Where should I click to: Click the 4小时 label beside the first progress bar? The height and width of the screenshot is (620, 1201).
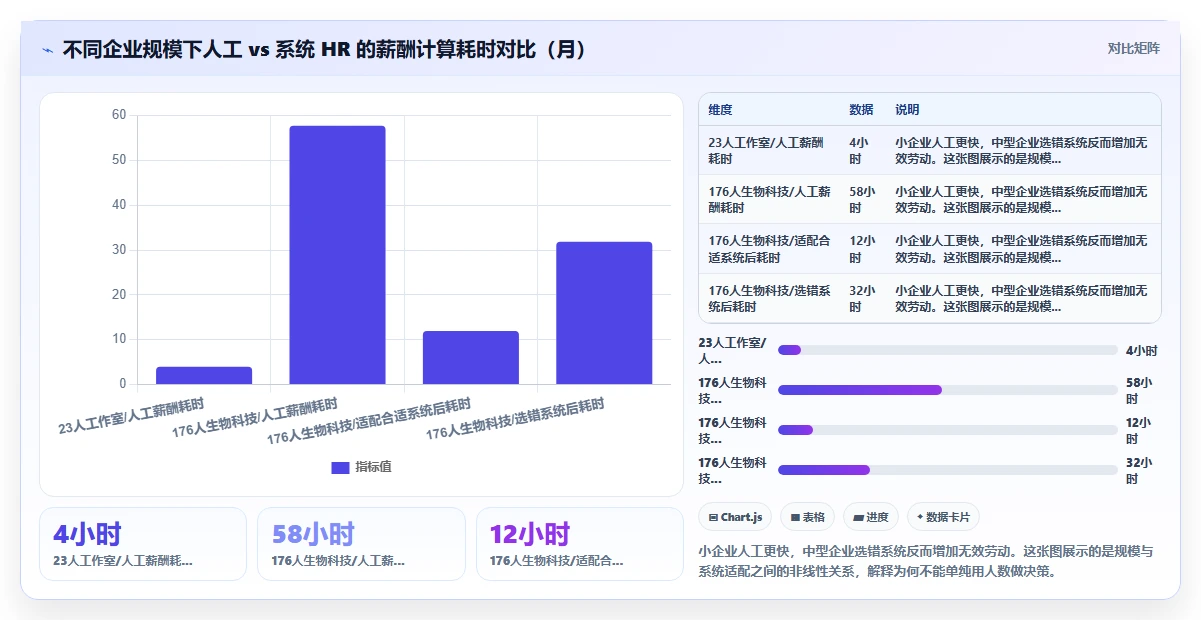[1141, 350]
